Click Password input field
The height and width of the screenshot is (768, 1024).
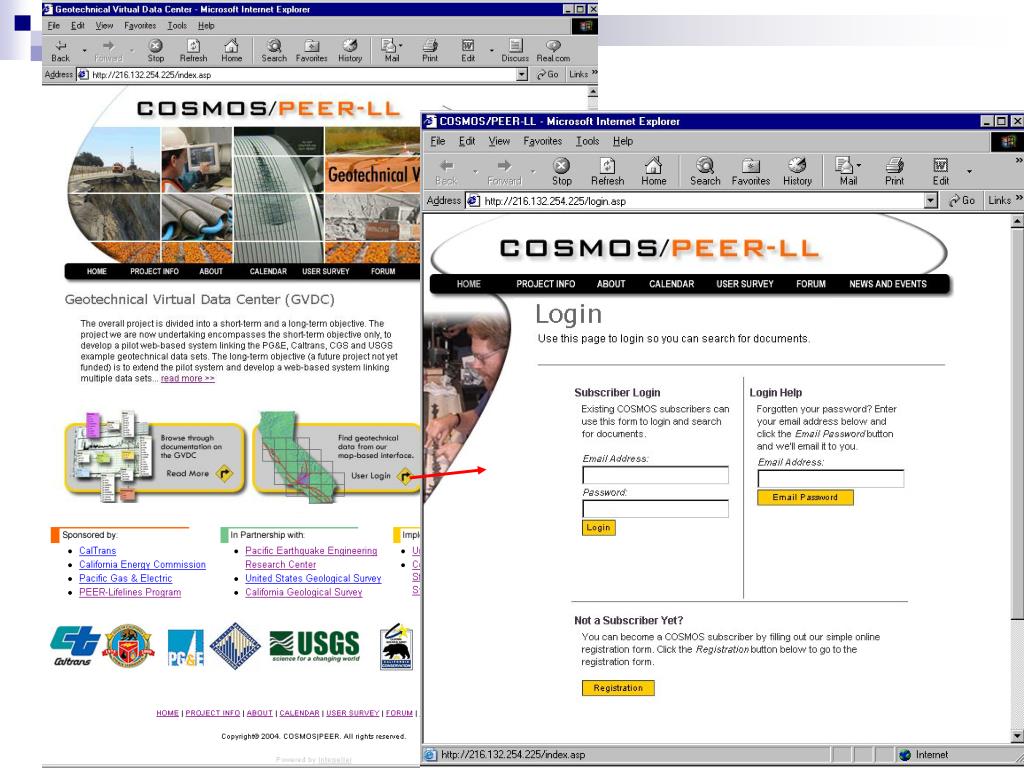click(x=655, y=509)
